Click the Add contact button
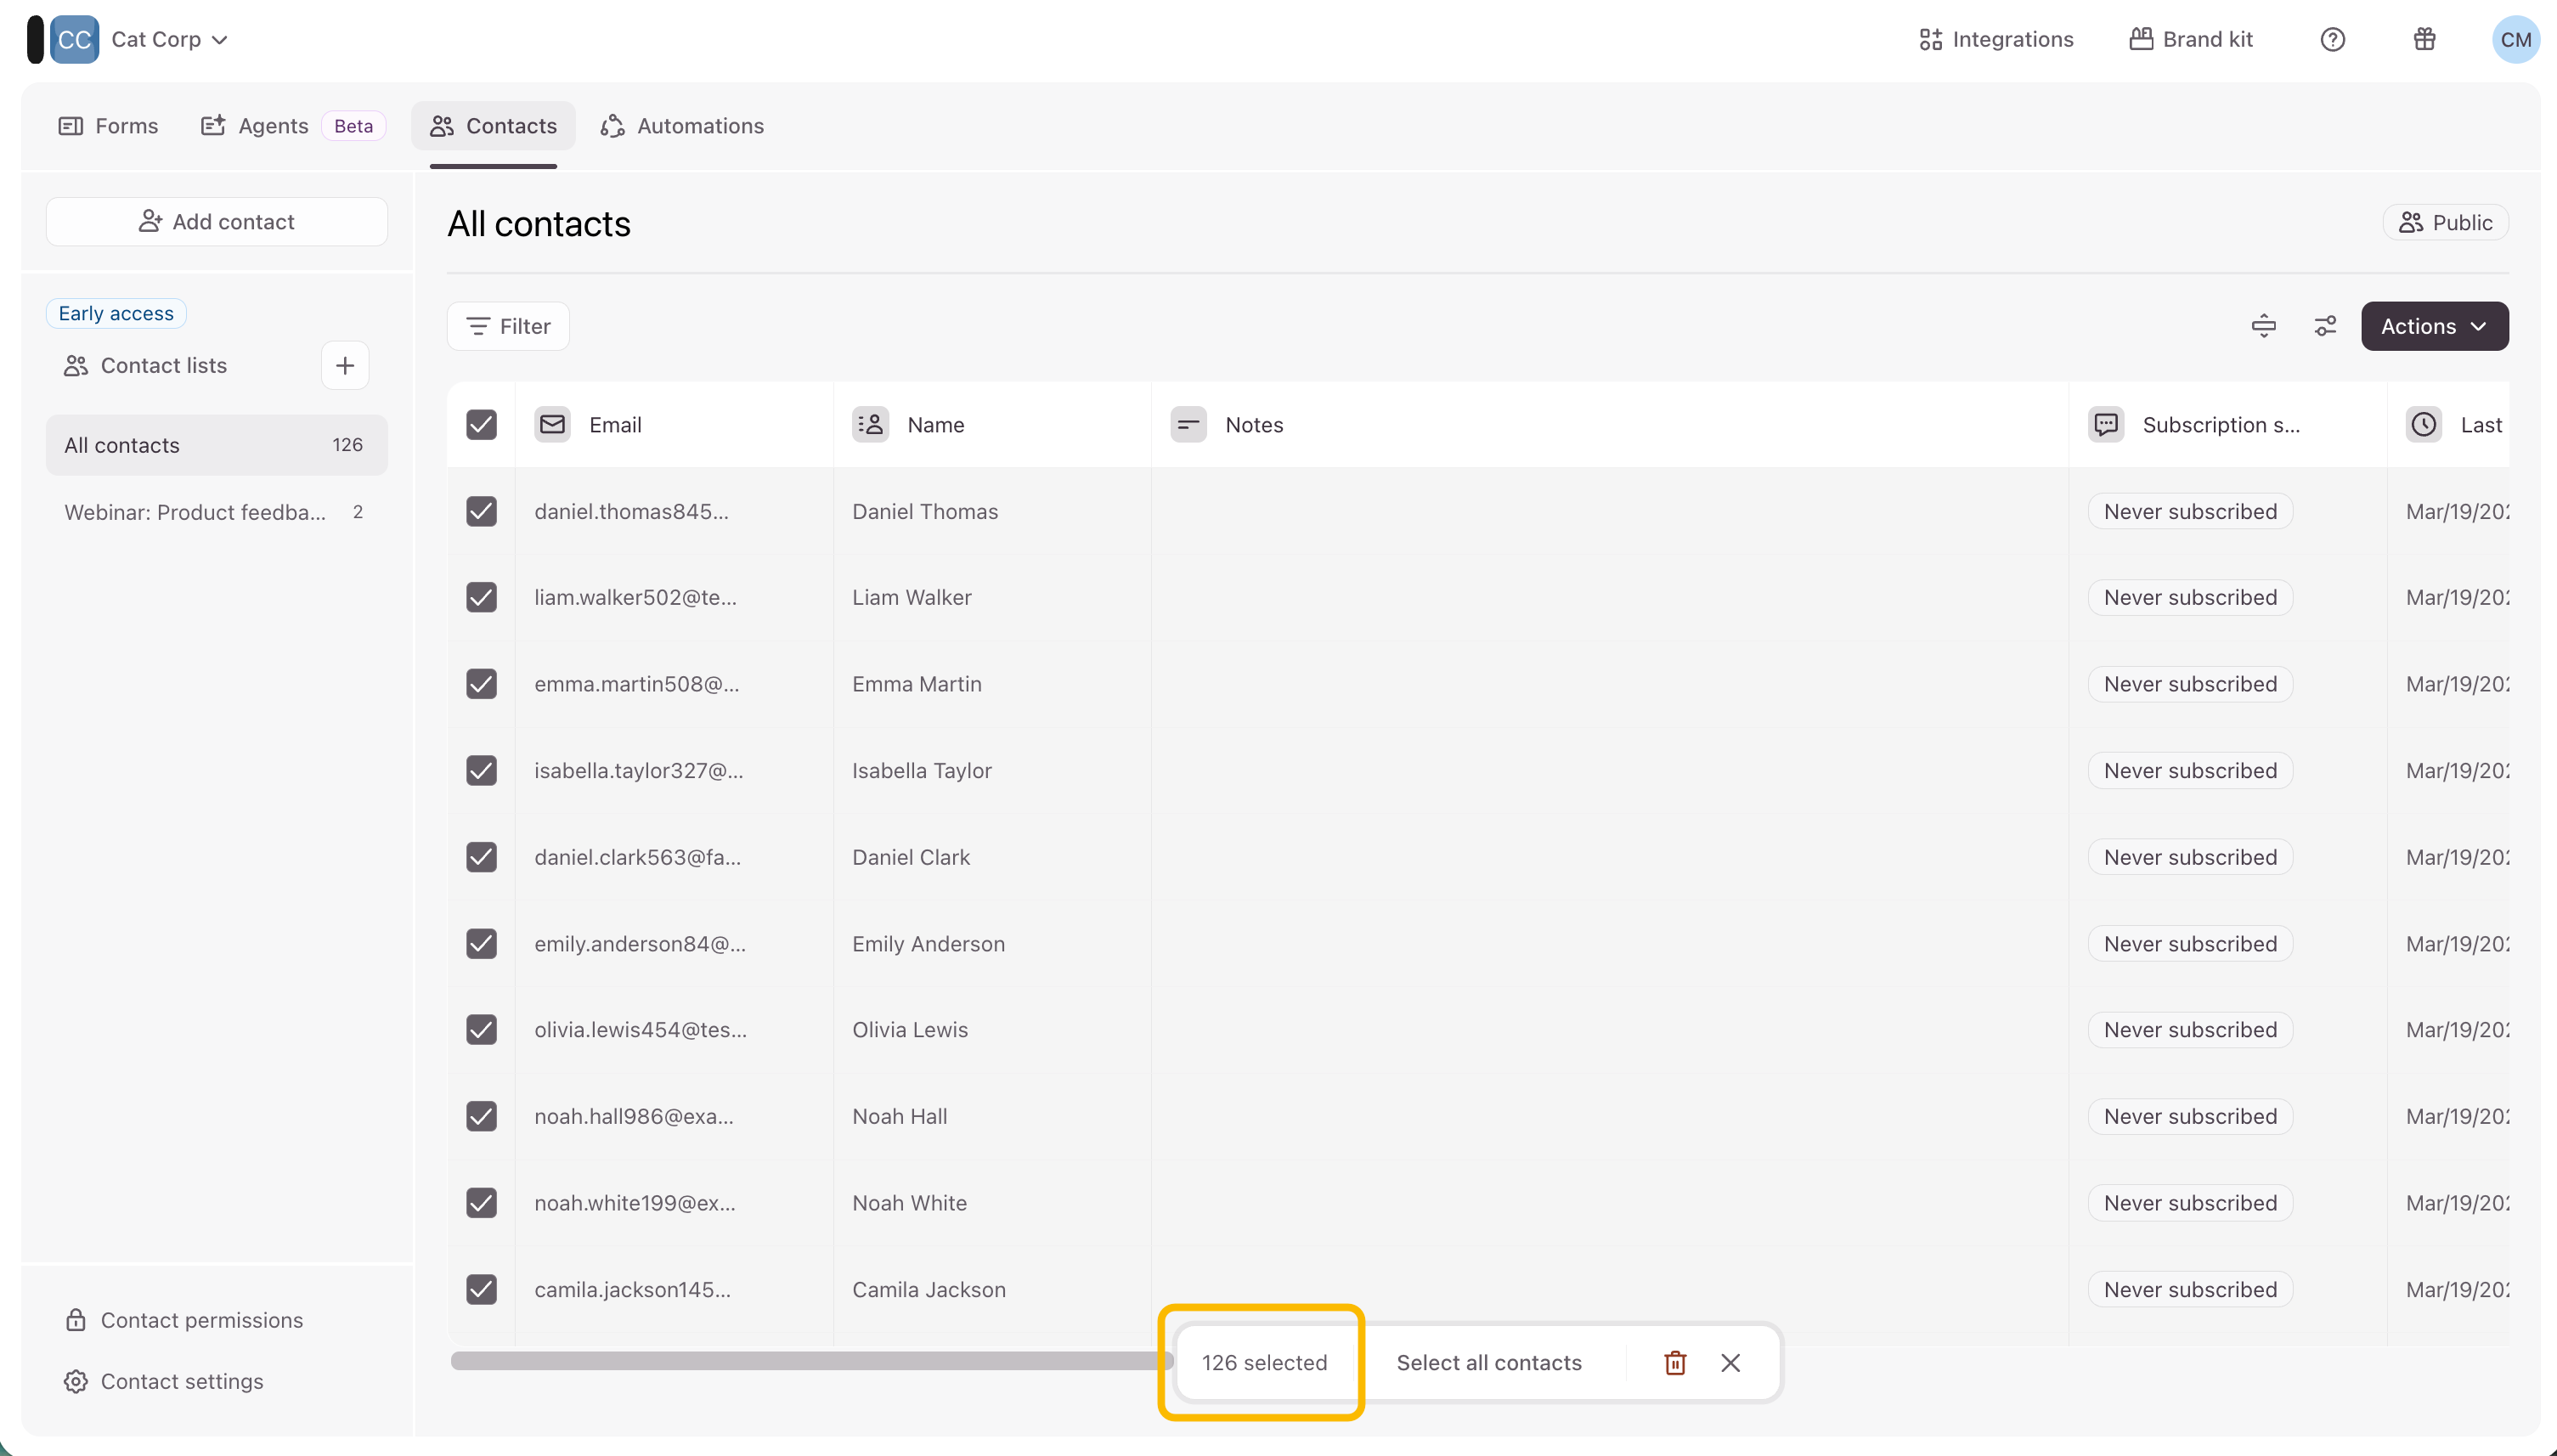The width and height of the screenshot is (2557, 1456). 216,222
